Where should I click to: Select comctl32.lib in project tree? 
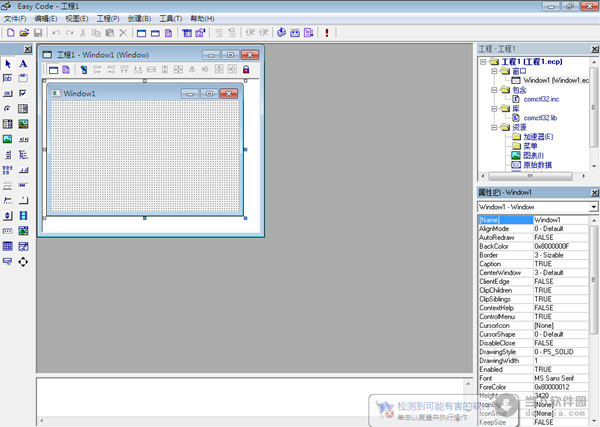click(x=540, y=118)
